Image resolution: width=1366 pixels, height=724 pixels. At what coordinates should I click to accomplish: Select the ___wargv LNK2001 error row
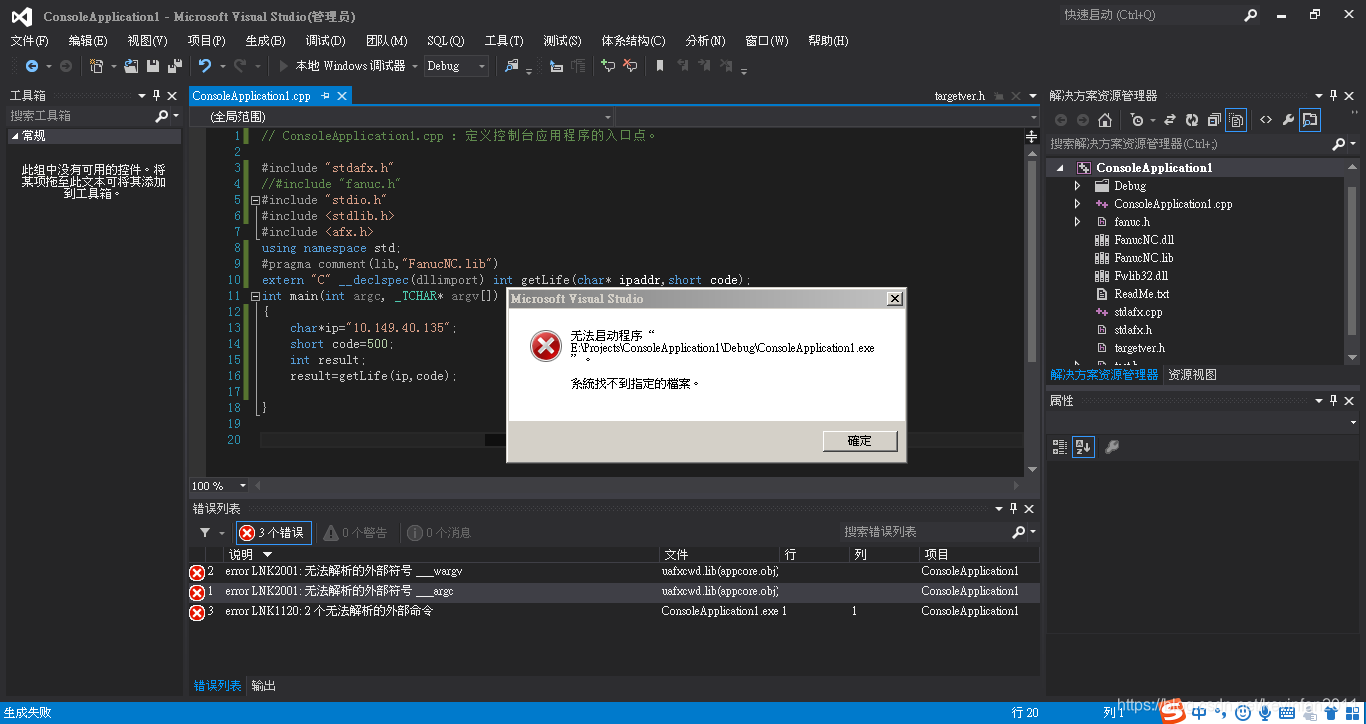614,572
